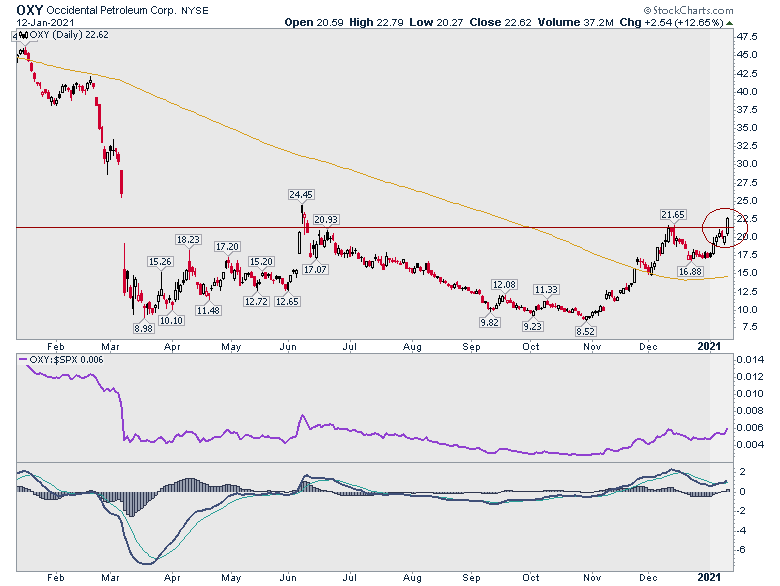This screenshot has height=586, width=780.
Task: Click the 18.23 April high label
Action: (188, 240)
